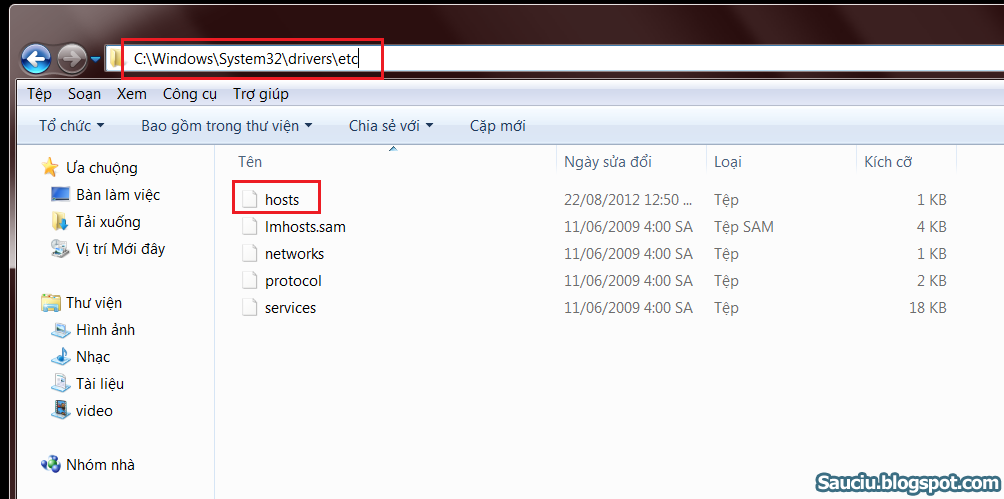Click the video library film icon
The width and height of the screenshot is (1004, 499).
click(60, 410)
